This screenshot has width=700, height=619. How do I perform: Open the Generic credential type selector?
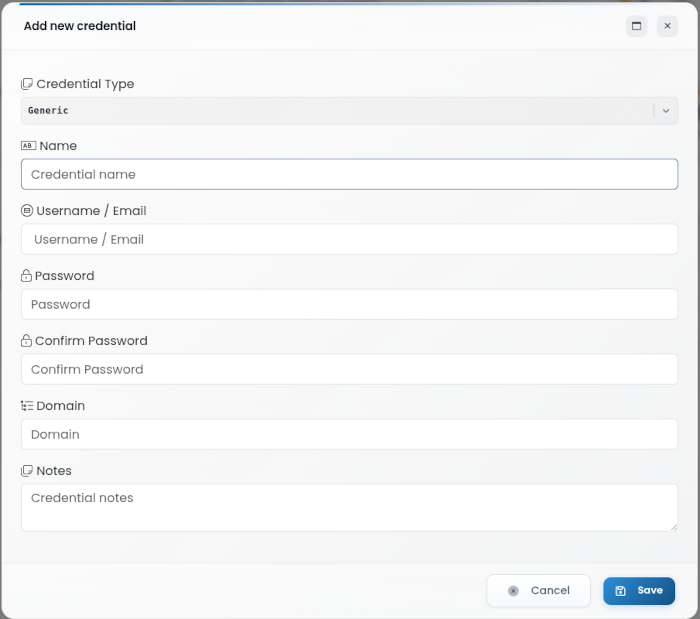(x=349, y=111)
